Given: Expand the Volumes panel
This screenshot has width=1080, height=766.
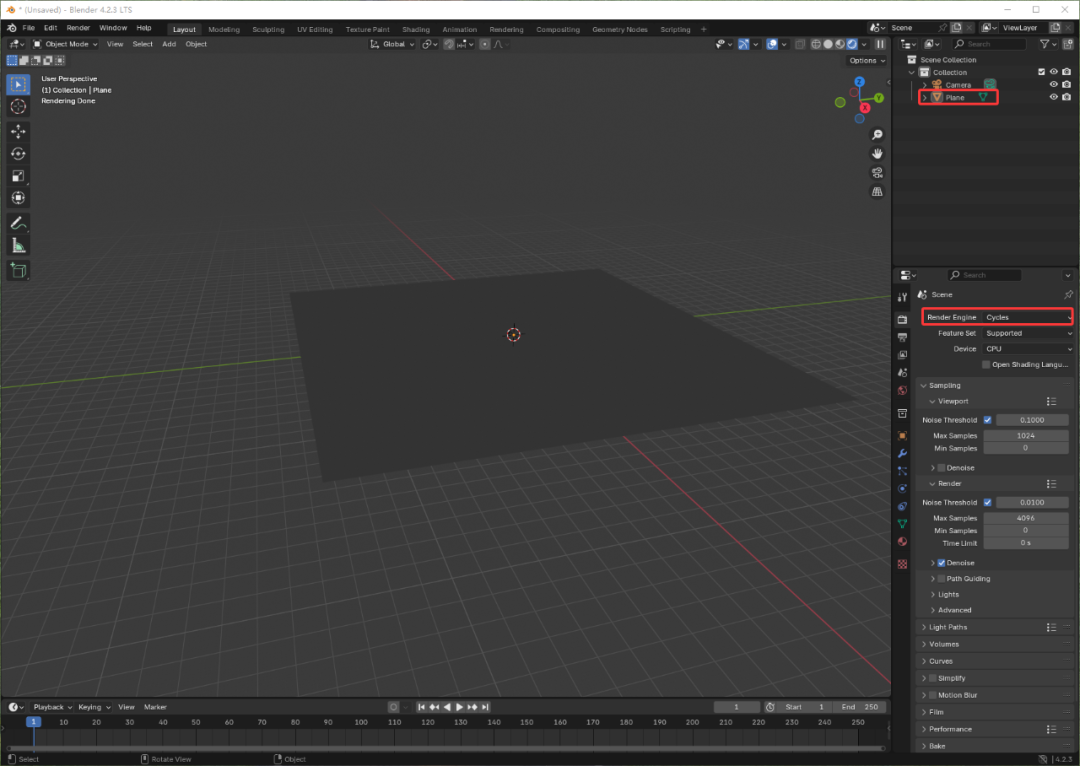Looking at the screenshot, I should 944,644.
